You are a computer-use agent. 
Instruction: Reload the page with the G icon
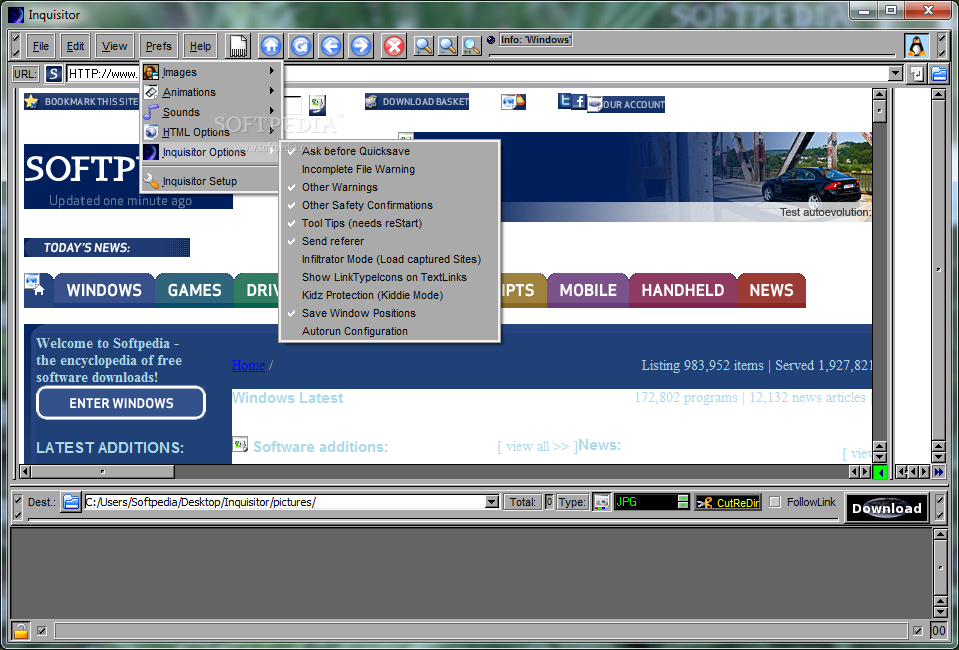pyautogui.click(x=301, y=46)
